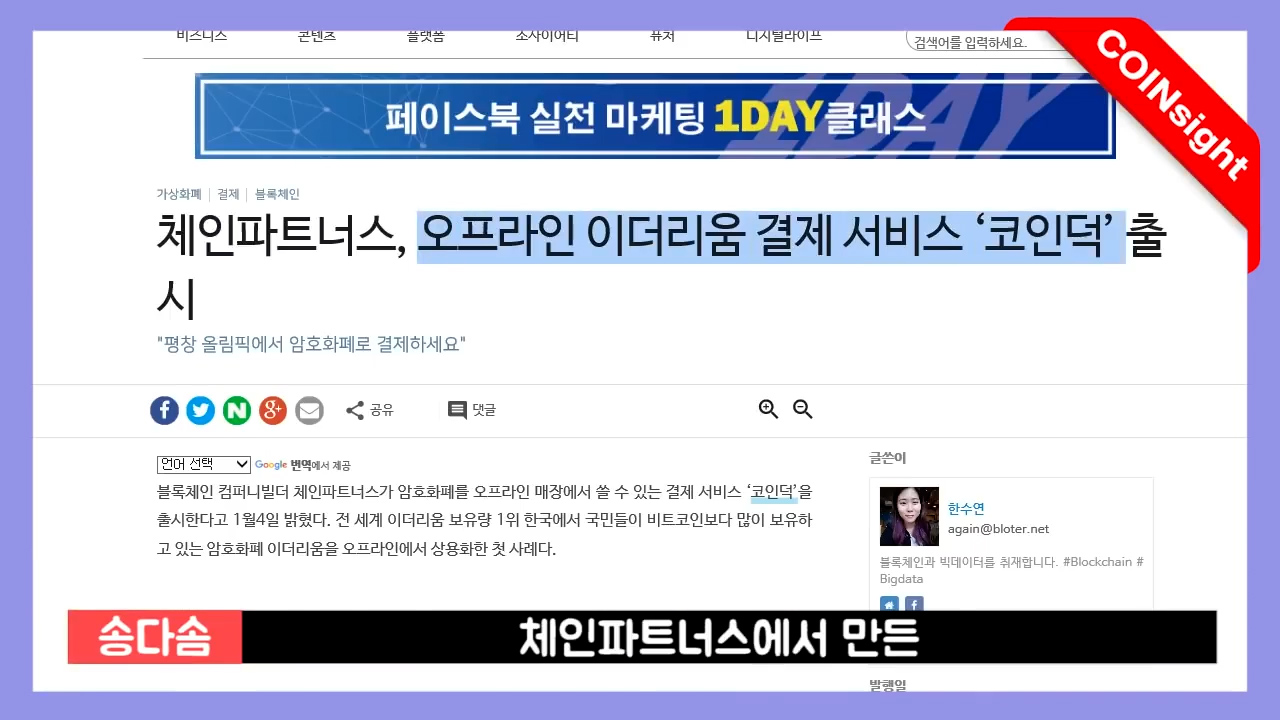
Task: Open author's homepage icon
Action: pos(889,605)
